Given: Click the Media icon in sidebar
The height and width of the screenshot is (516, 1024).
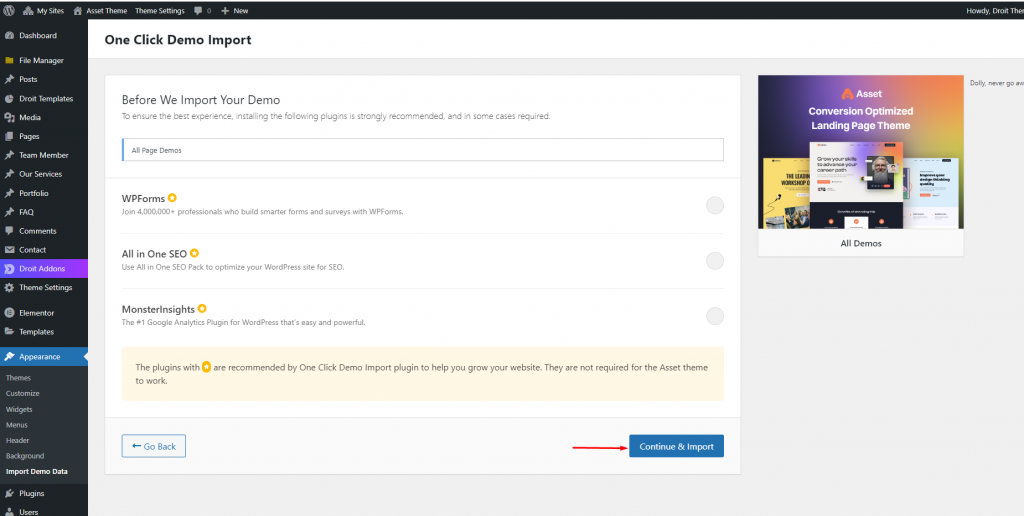Looking at the screenshot, I should tap(9, 117).
